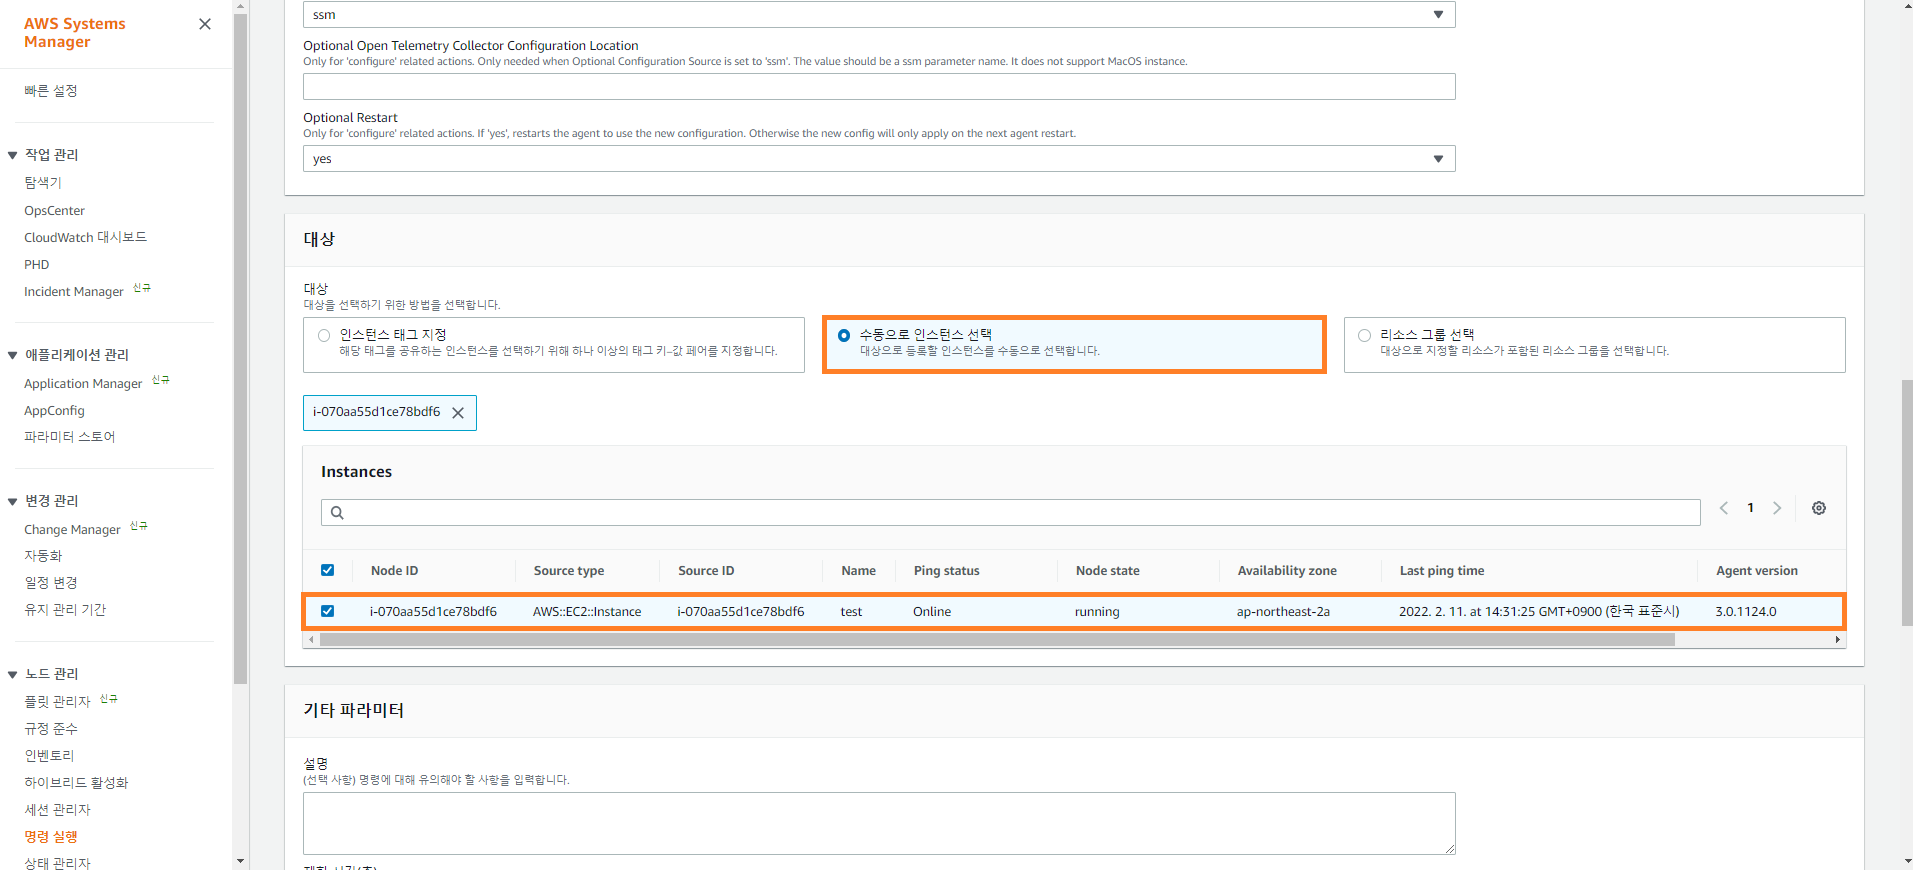Collapse the 작업 관리 section
This screenshot has width=1913, height=870.
pos(12,155)
